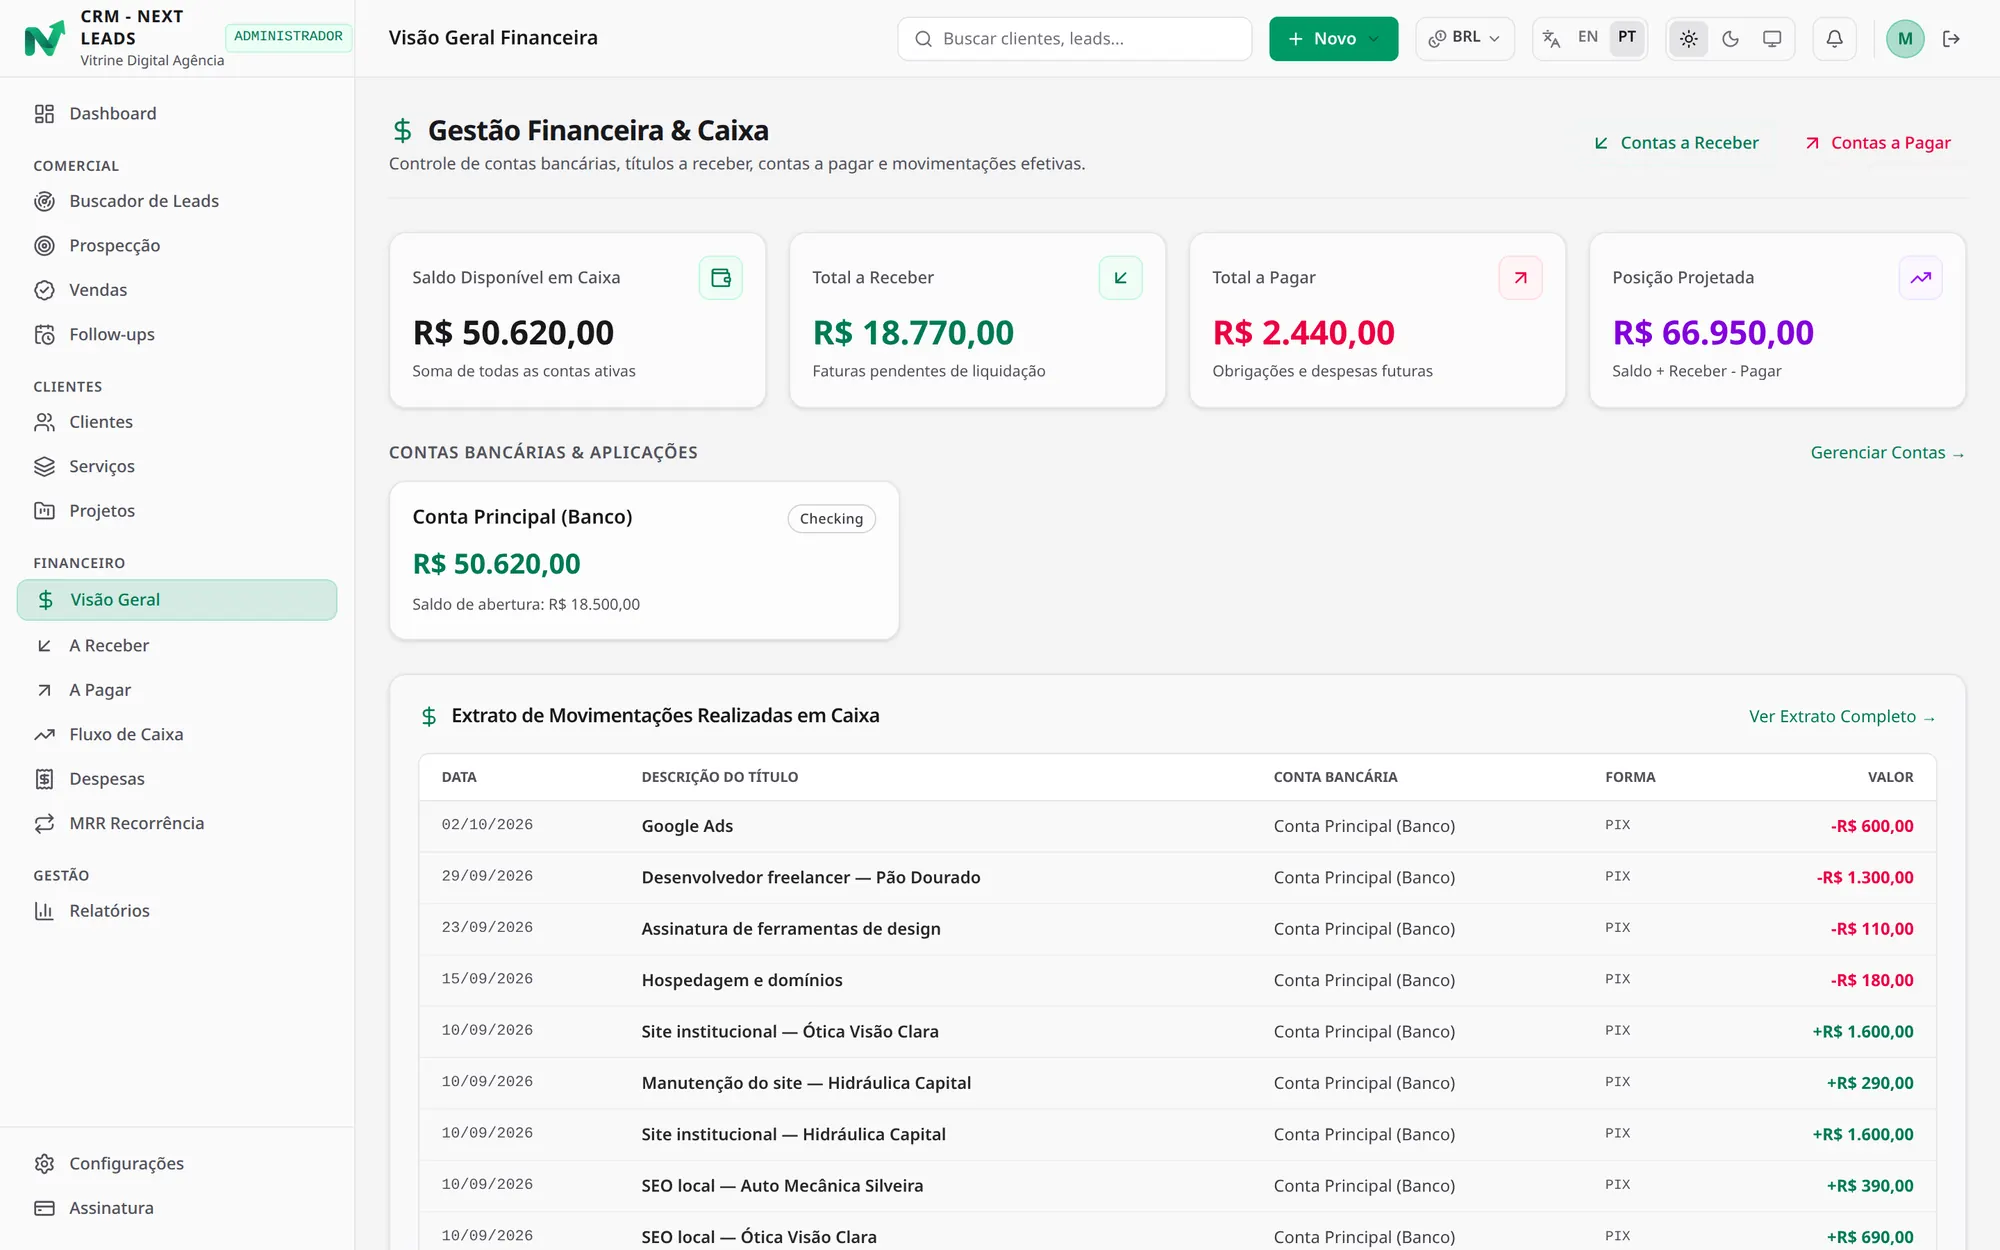The height and width of the screenshot is (1250, 2000).
Task: Click the Vendas checkmark badge icon
Action: [44, 290]
